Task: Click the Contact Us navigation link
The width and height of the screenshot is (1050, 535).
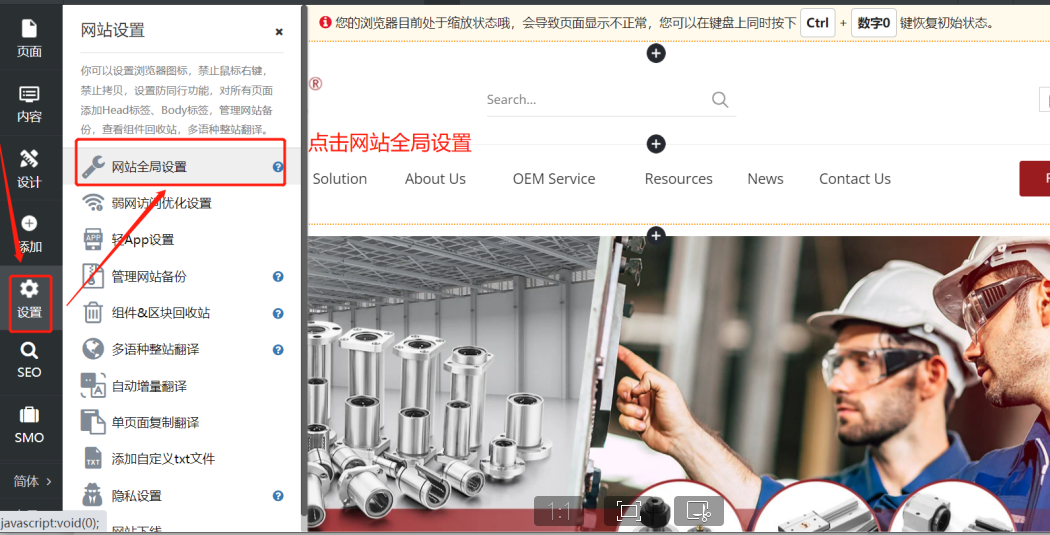Action: tap(854, 179)
